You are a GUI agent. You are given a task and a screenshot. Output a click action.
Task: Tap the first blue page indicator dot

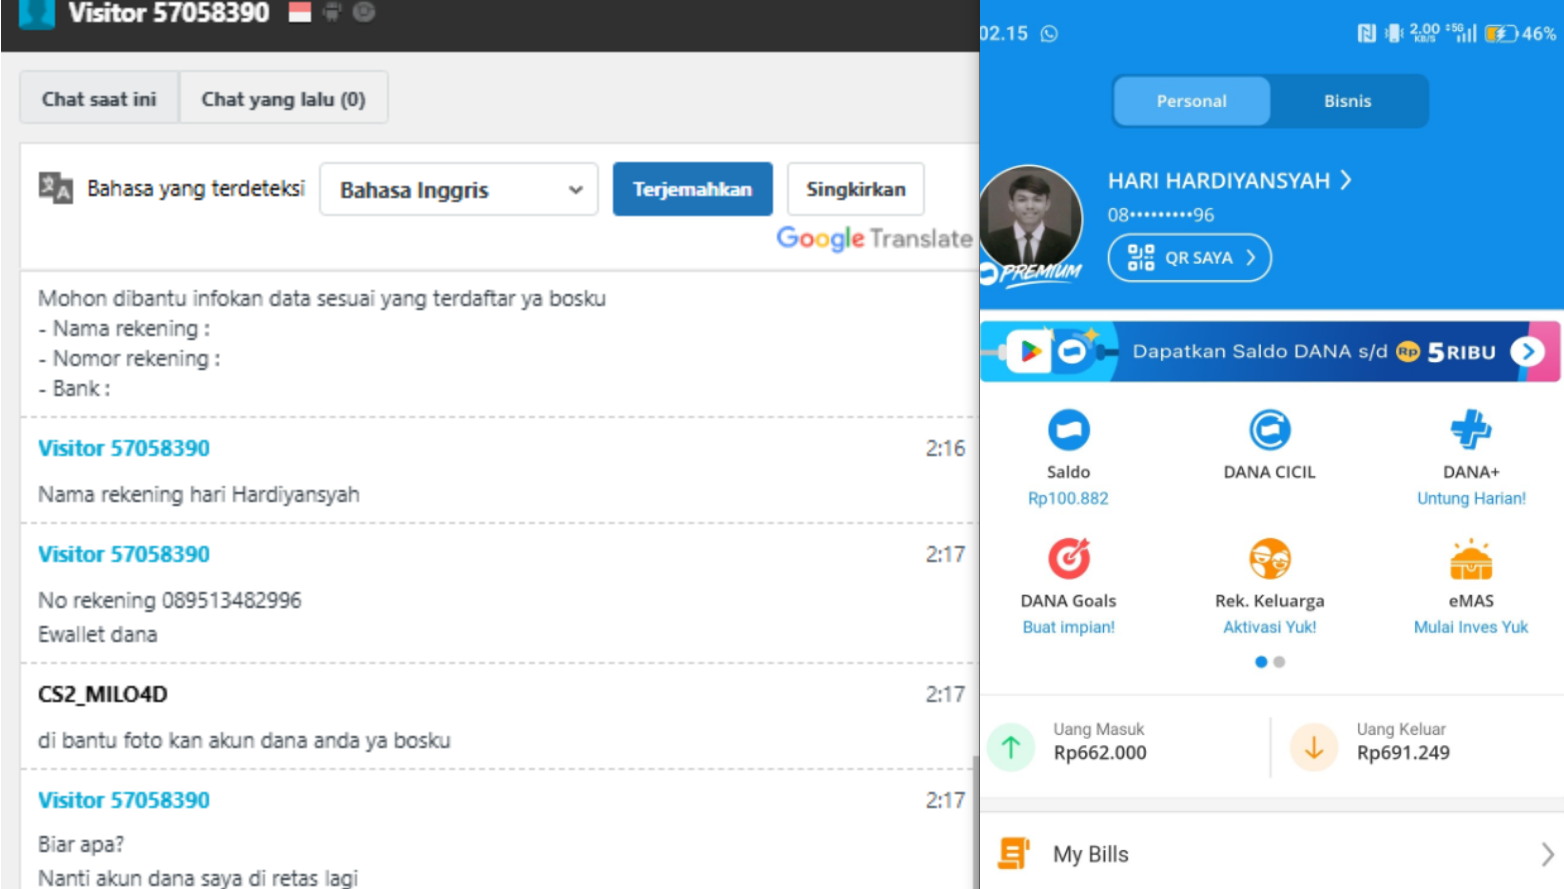click(x=1261, y=662)
